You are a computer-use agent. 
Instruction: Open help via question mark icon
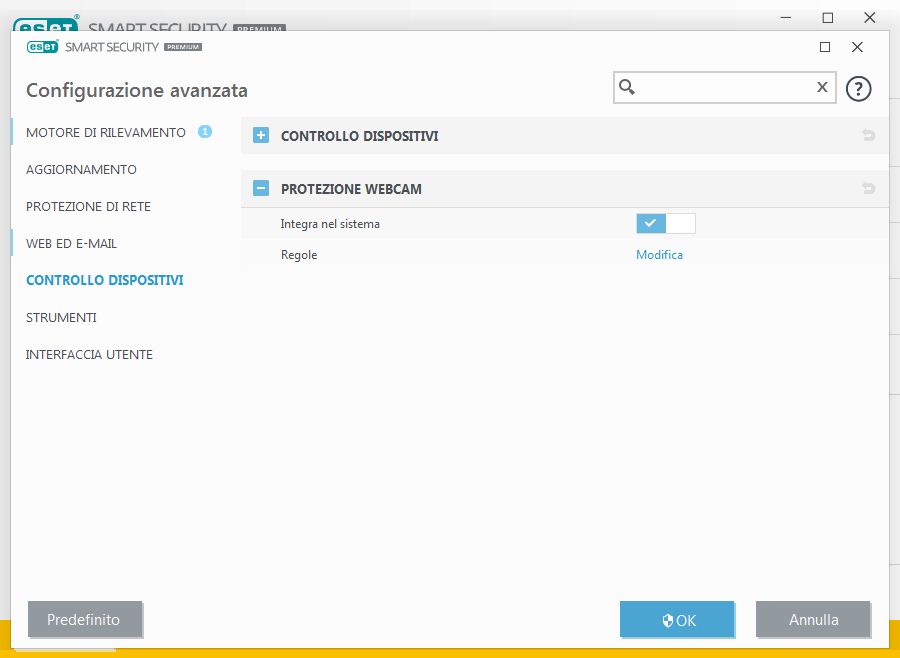[x=858, y=88]
